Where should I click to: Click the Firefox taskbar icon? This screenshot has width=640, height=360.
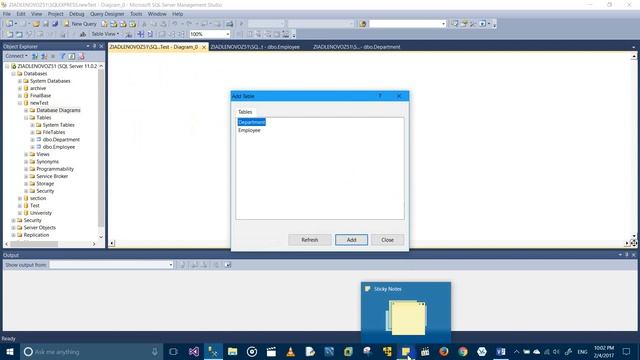tap(444, 351)
